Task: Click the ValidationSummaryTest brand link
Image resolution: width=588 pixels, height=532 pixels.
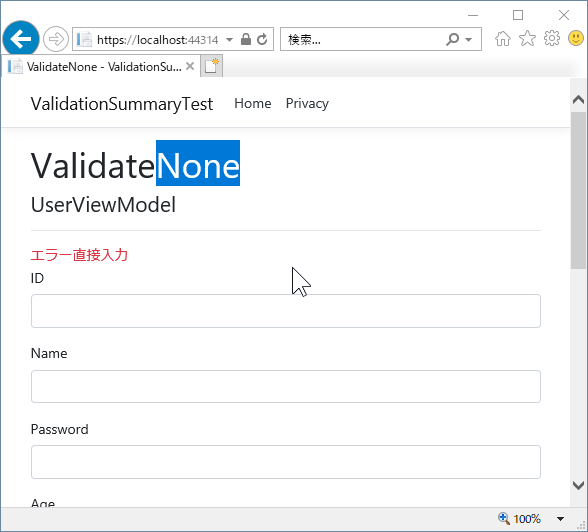Action: pyautogui.click(x=122, y=104)
